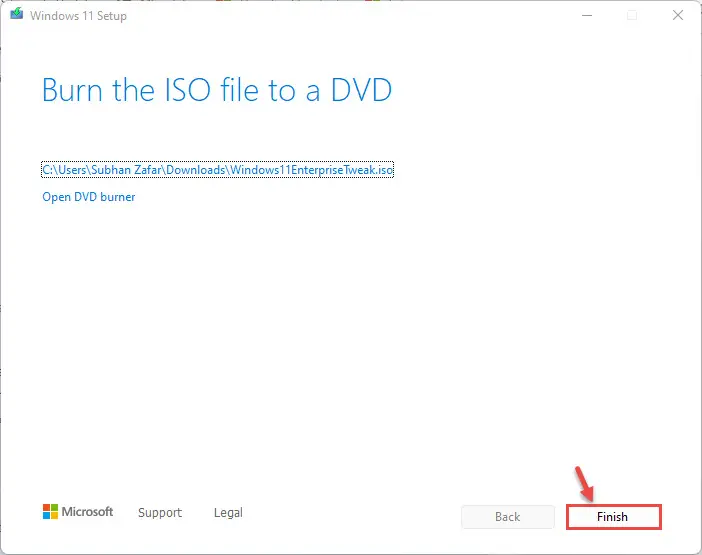Screen dimensions: 702x555
Task: Open the Windows11EnterpriseTweak.iso file path link
Action: (218, 170)
